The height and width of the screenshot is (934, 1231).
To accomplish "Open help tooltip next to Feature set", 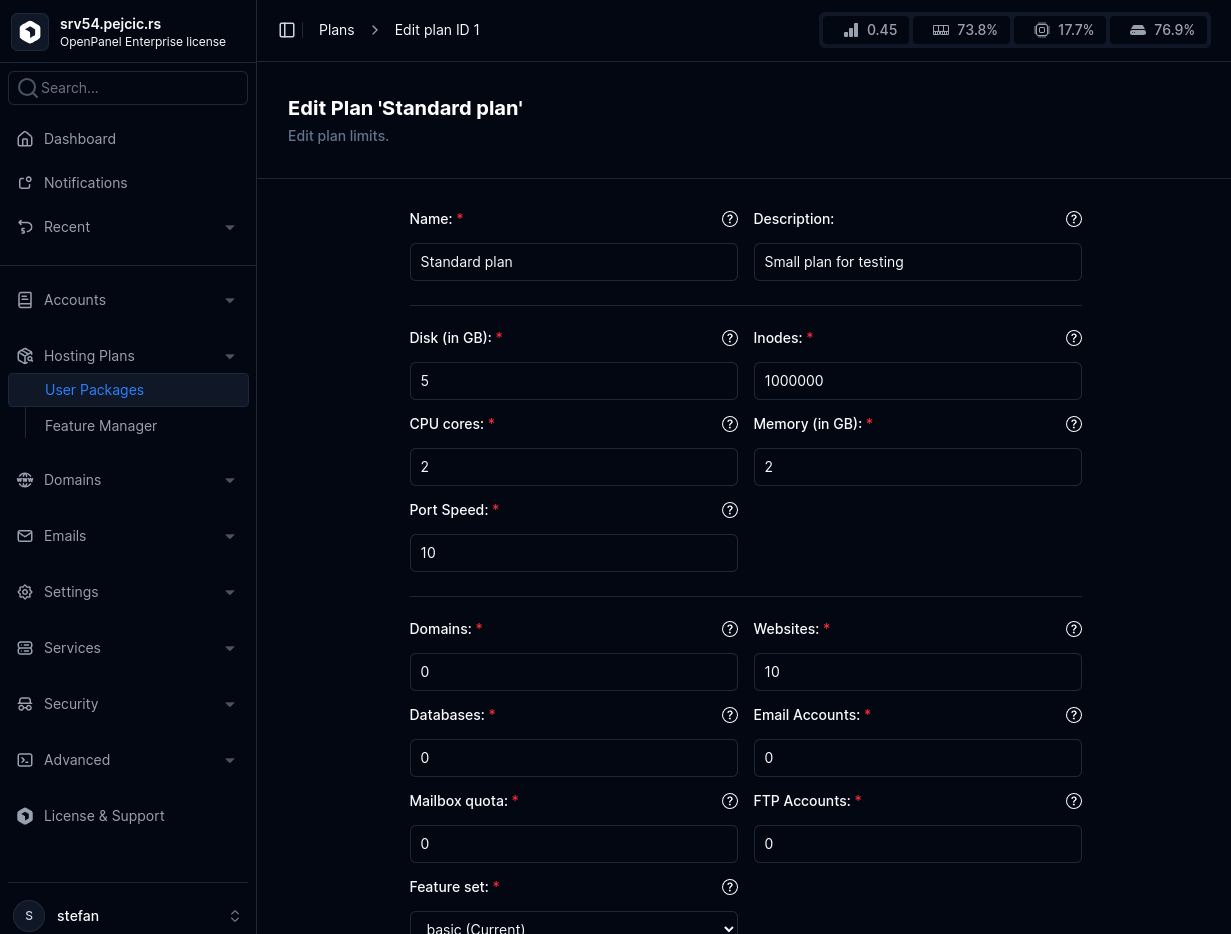I will pyautogui.click(x=729, y=887).
